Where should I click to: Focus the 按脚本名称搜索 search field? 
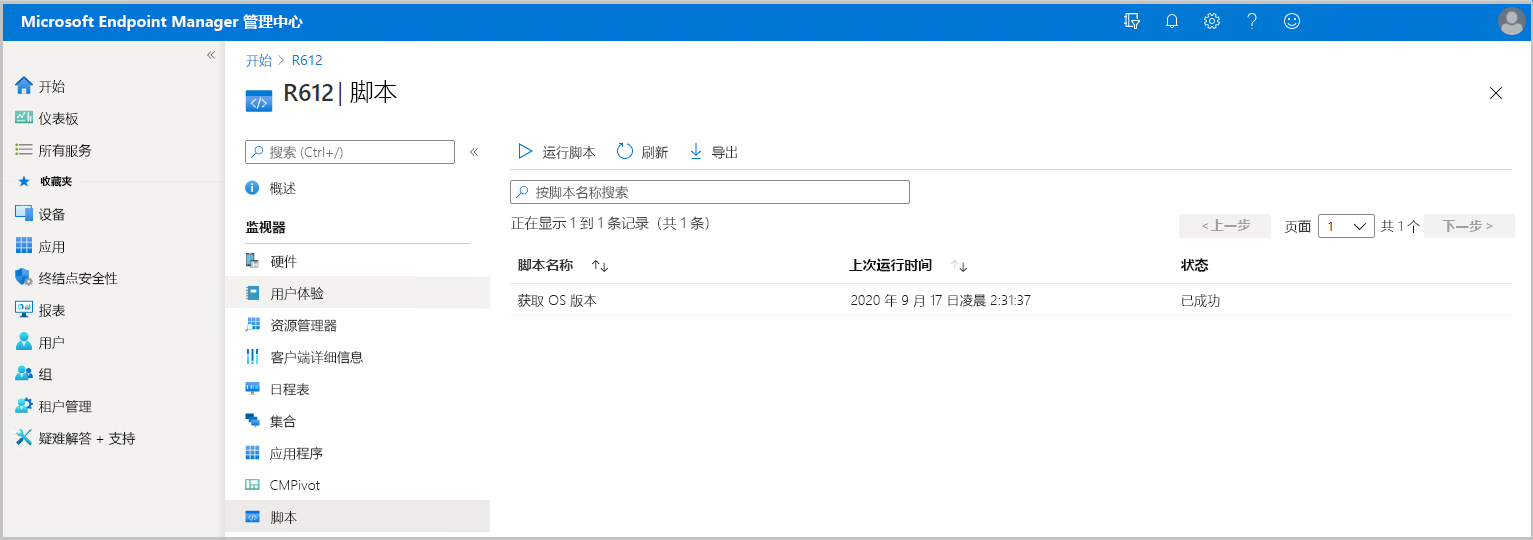[x=710, y=192]
